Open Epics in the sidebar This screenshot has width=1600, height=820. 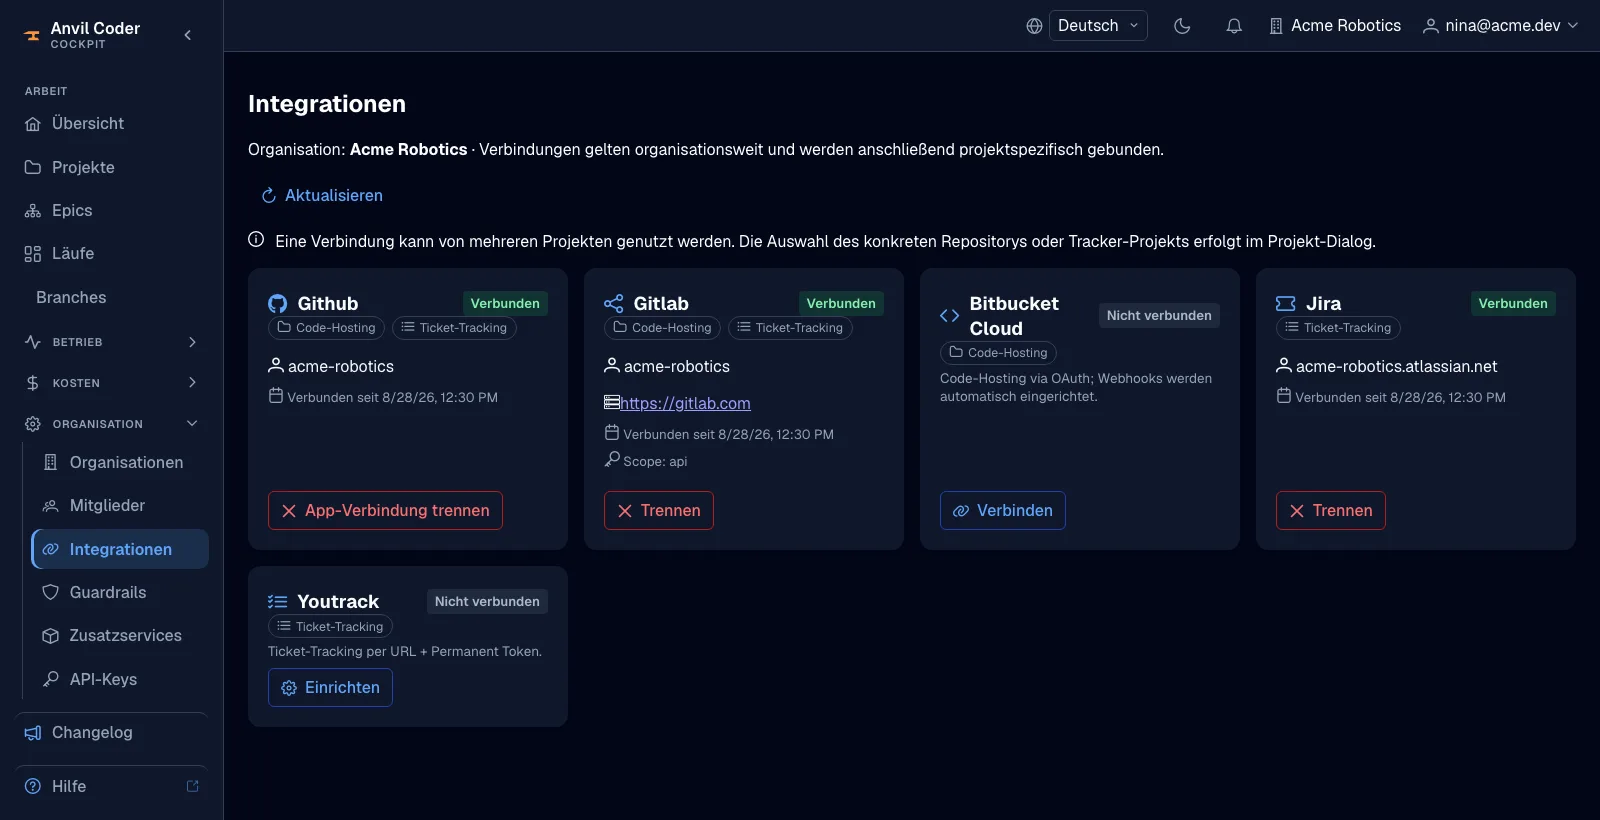click(x=112, y=210)
